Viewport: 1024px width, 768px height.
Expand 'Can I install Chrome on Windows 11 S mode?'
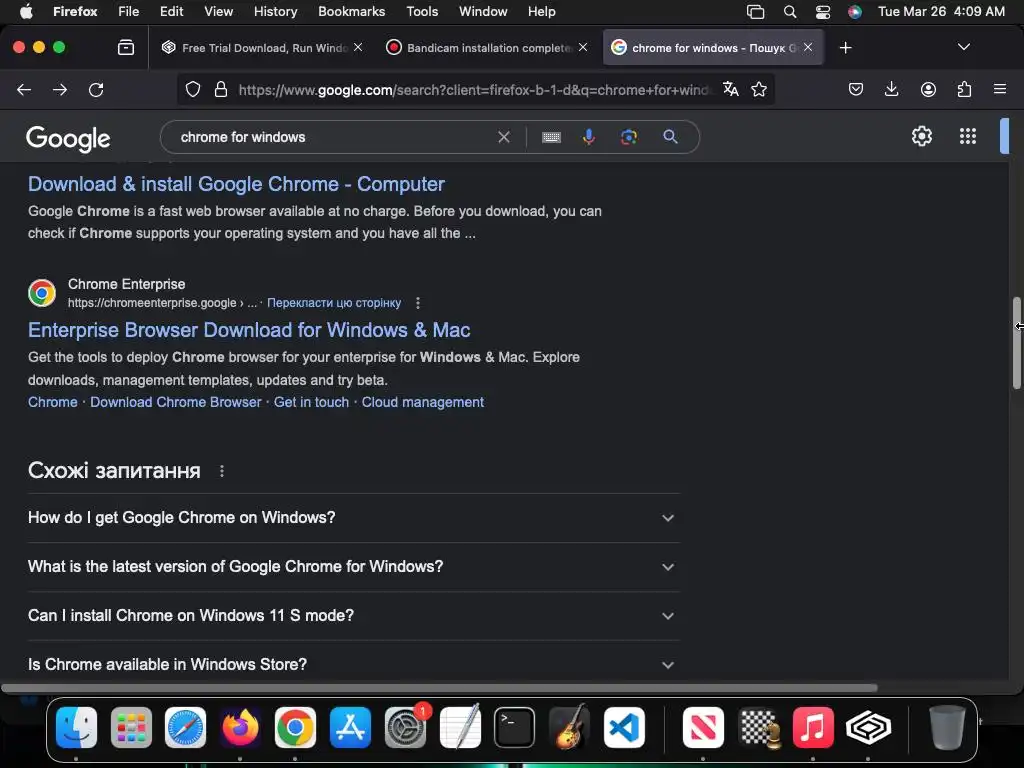354,616
